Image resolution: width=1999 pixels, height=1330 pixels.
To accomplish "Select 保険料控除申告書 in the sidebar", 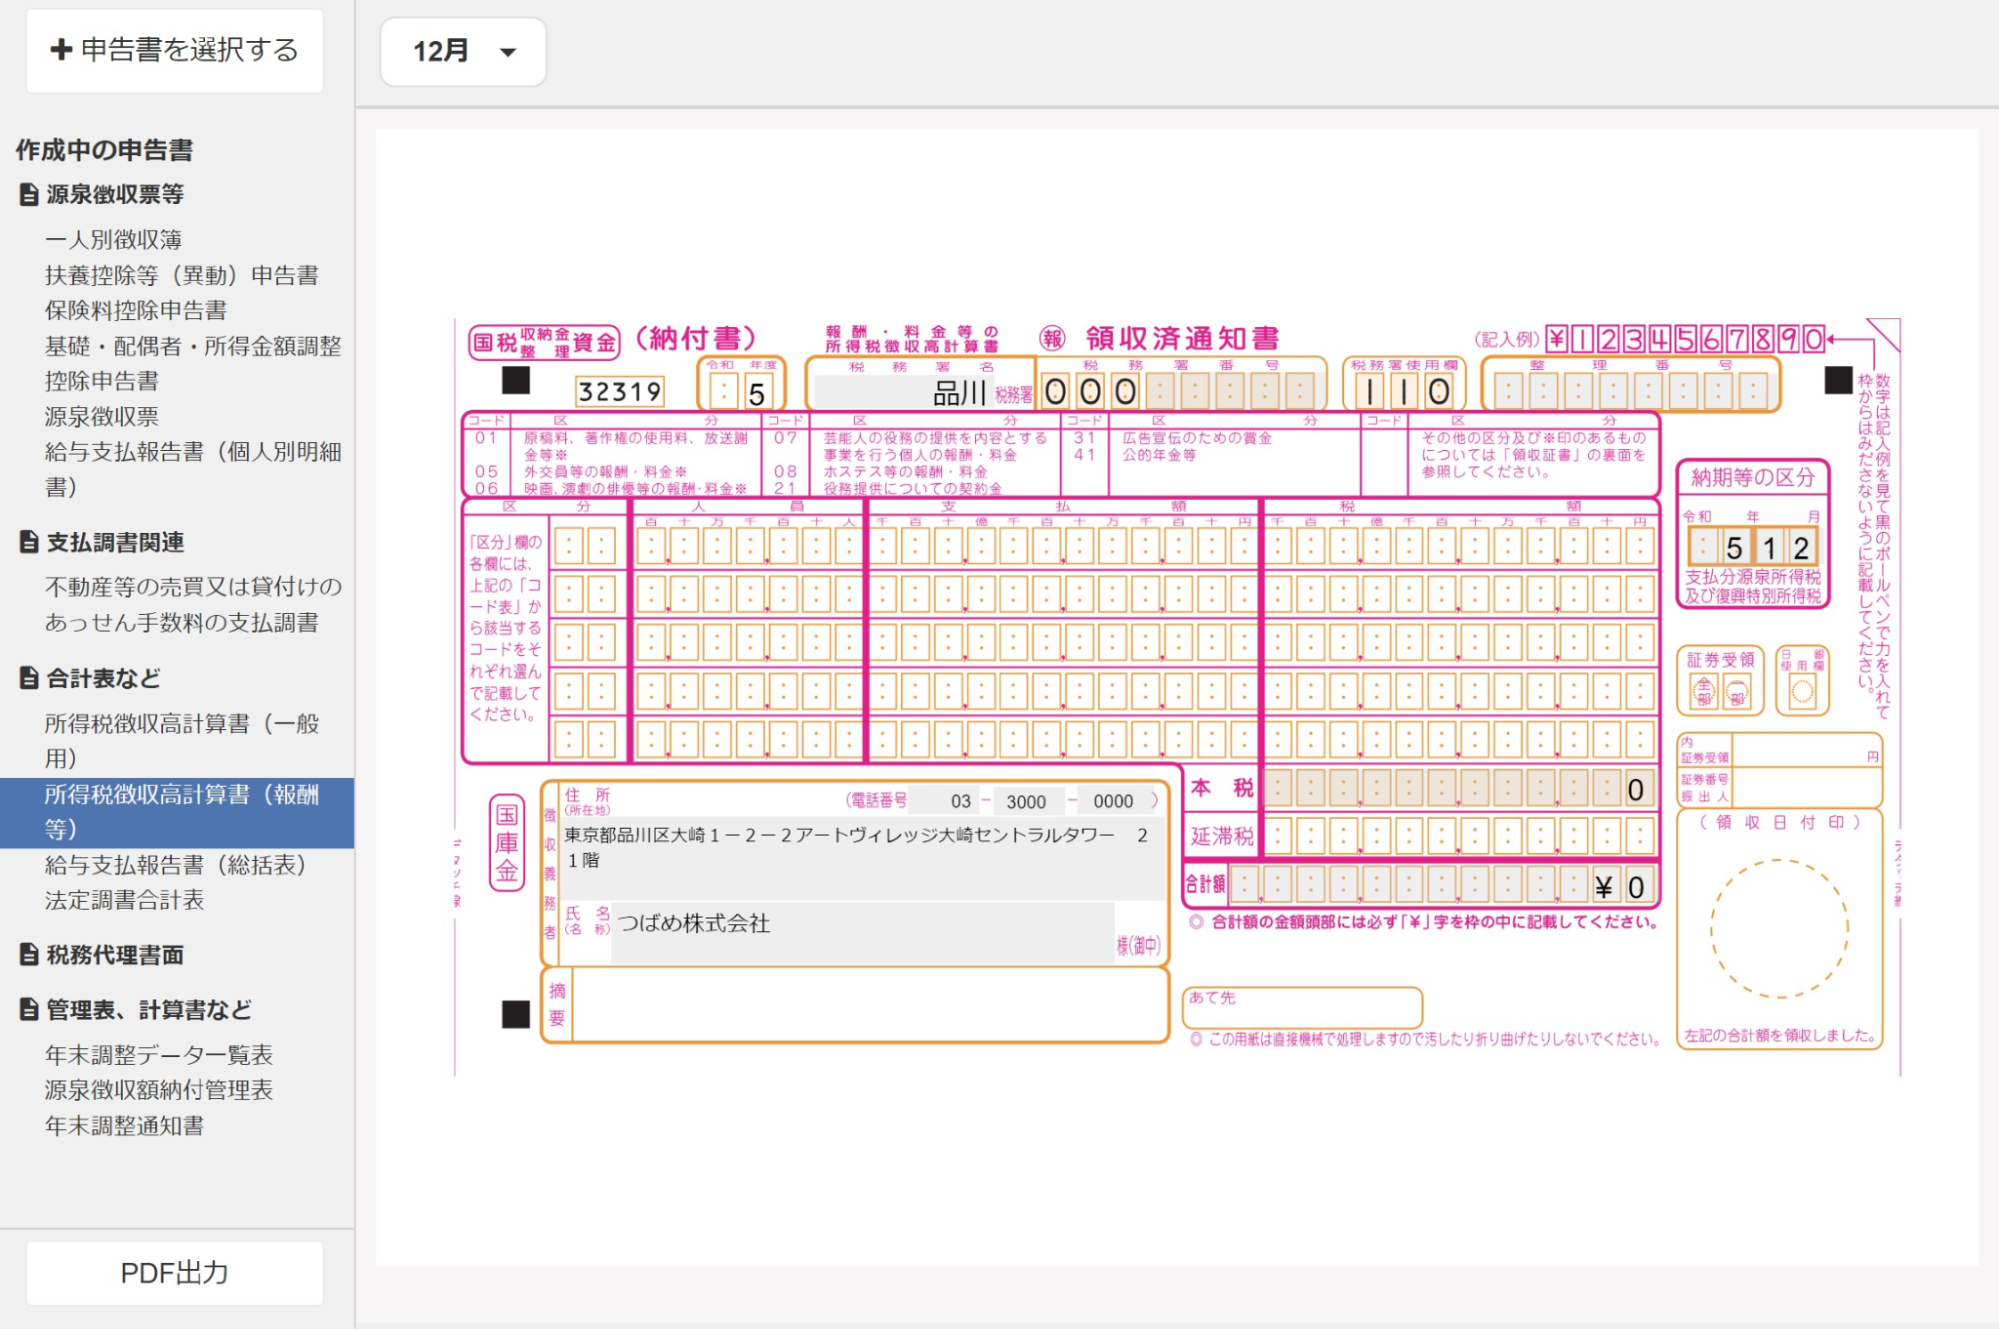I will (x=135, y=310).
